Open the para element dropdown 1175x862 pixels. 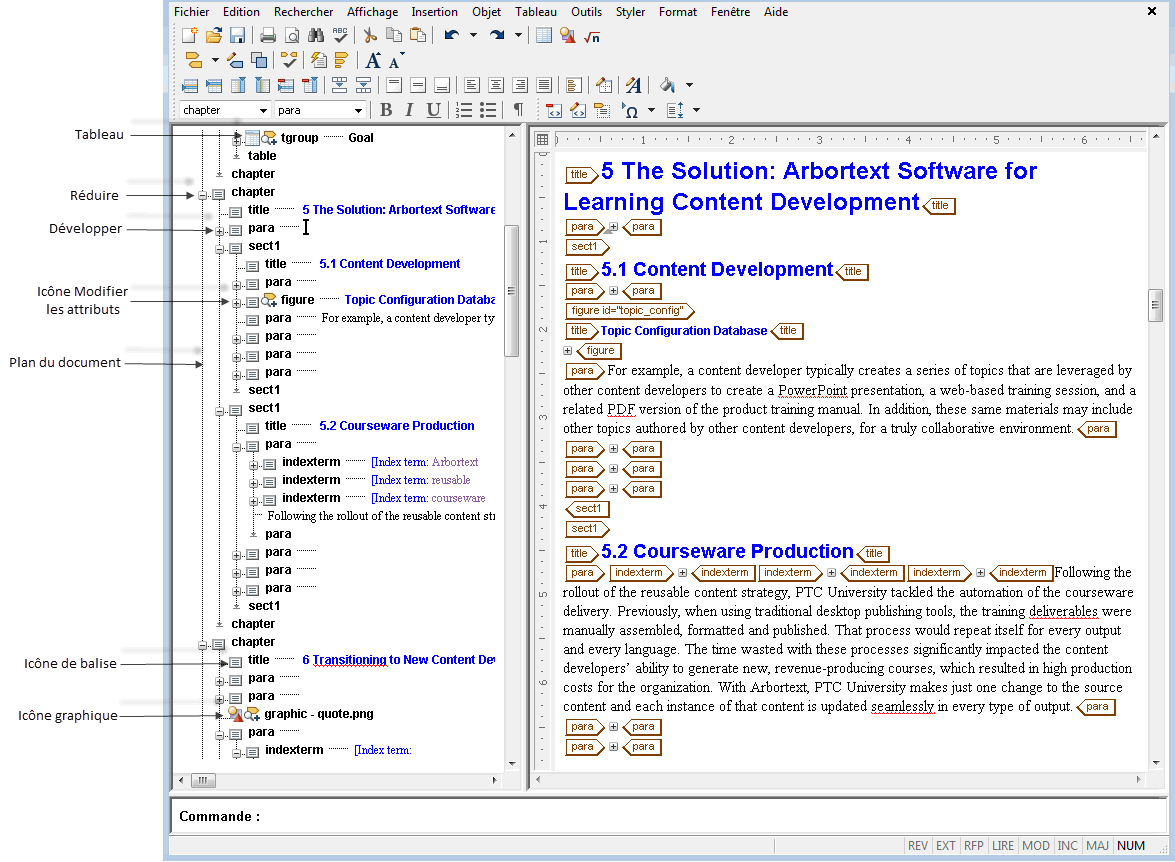click(358, 110)
